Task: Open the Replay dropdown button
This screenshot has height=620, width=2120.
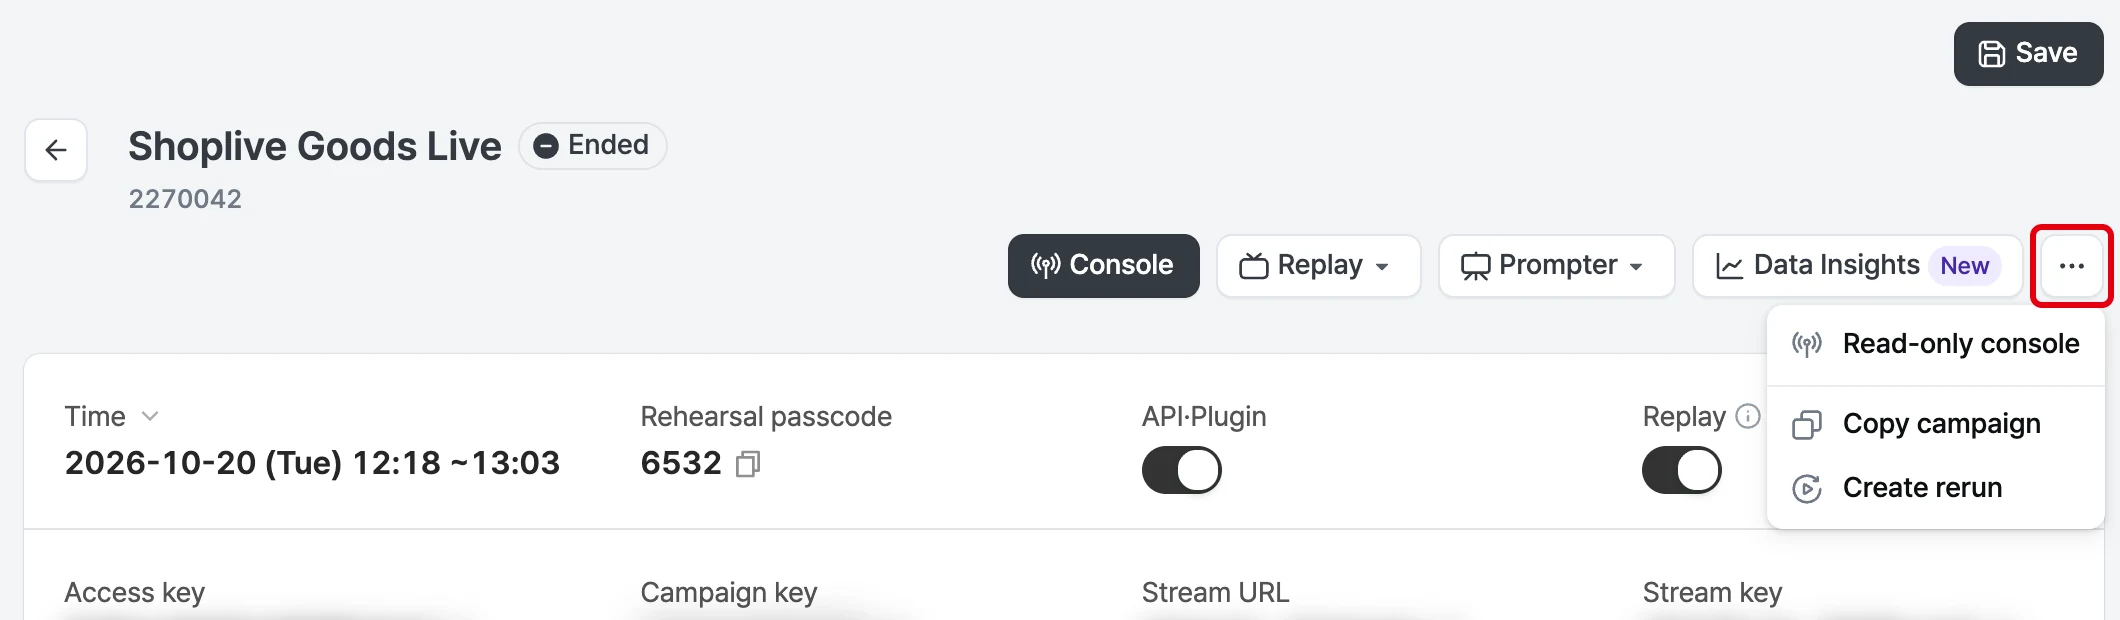Action: [1319, 266]
